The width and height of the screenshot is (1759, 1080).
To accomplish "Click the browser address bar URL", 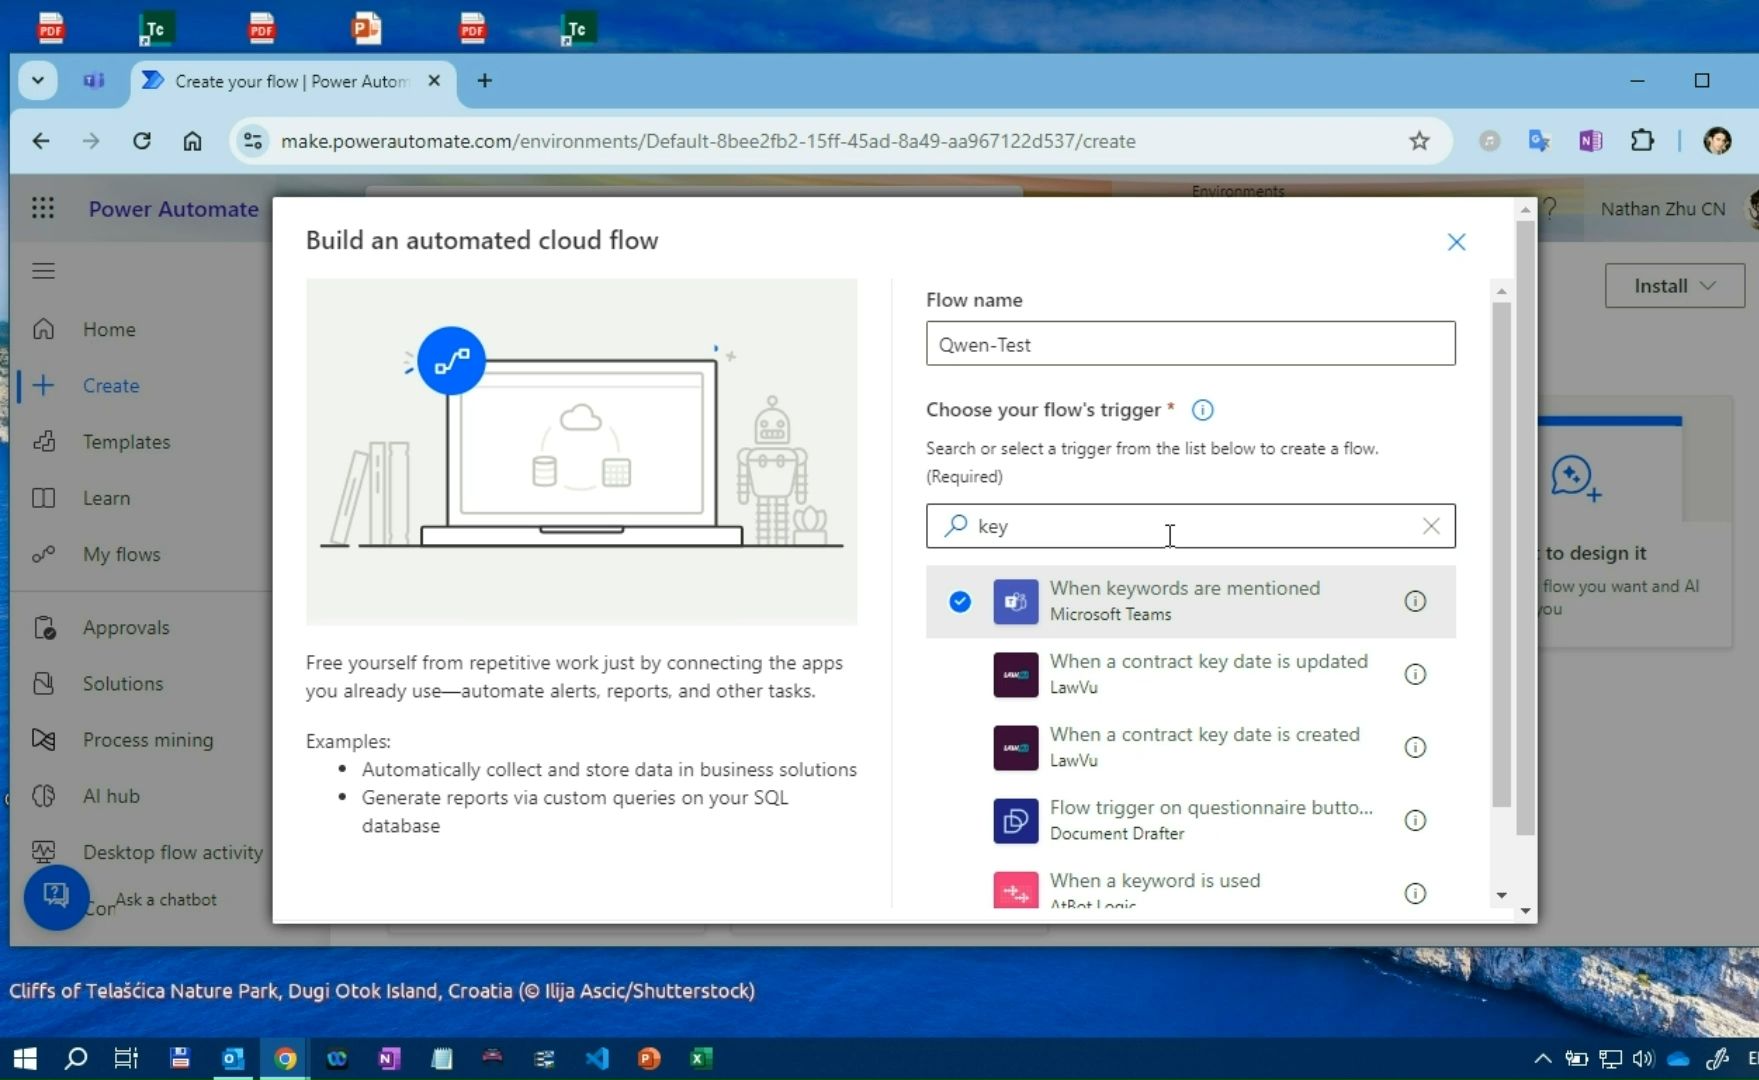I will pos(708,141).
